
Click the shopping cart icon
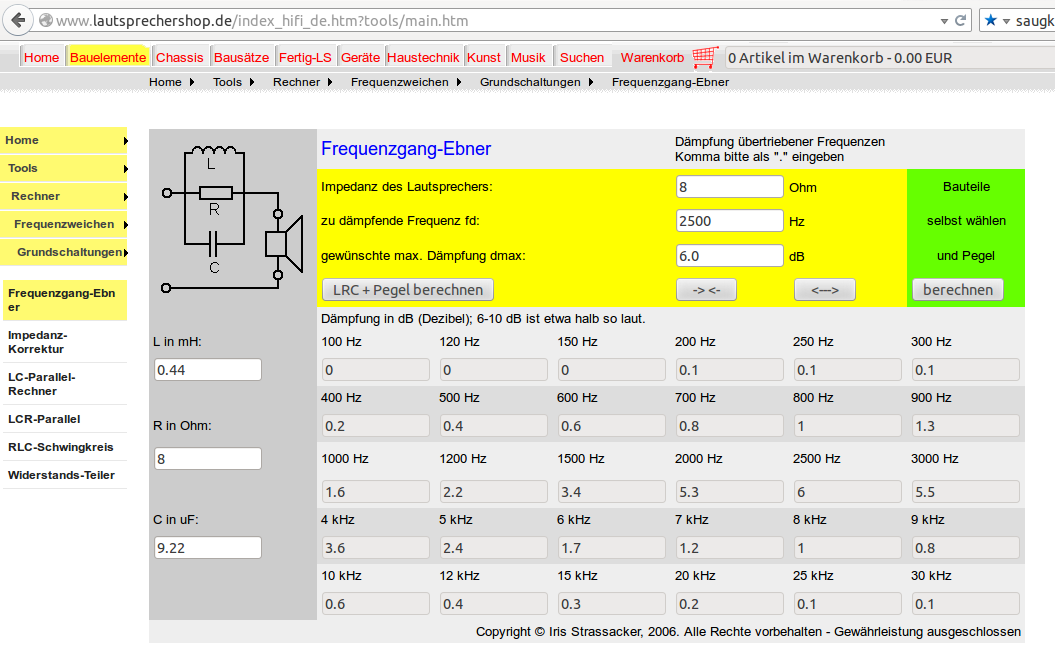pyautogui.click(x=704, y=57)
